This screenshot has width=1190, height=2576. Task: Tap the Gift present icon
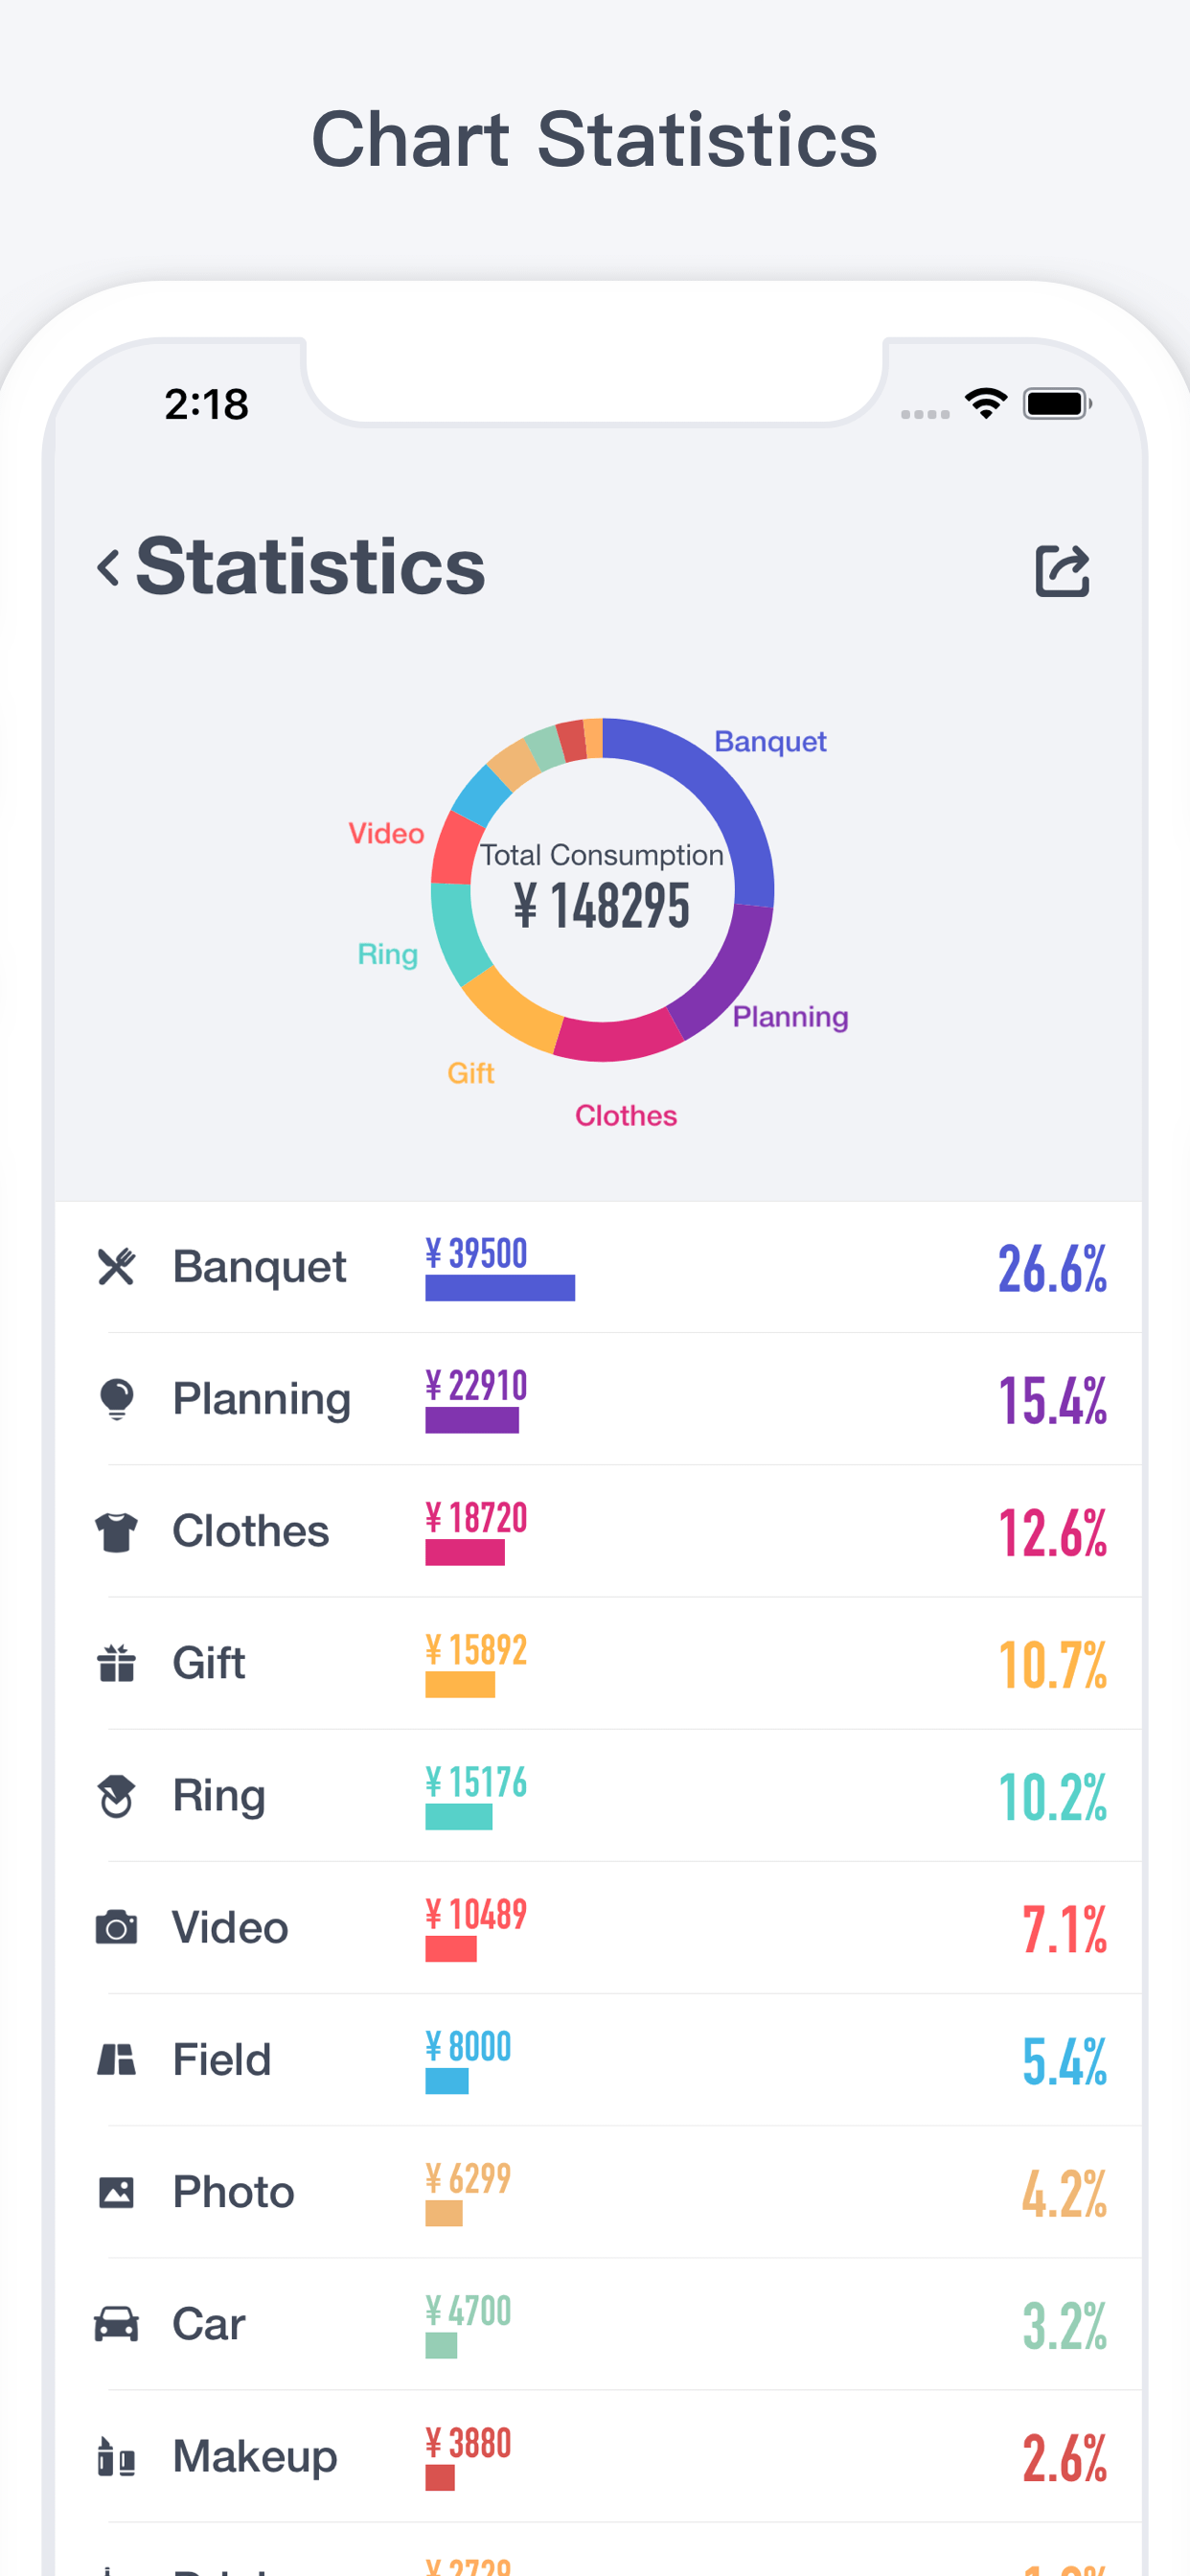point(116,1662)
